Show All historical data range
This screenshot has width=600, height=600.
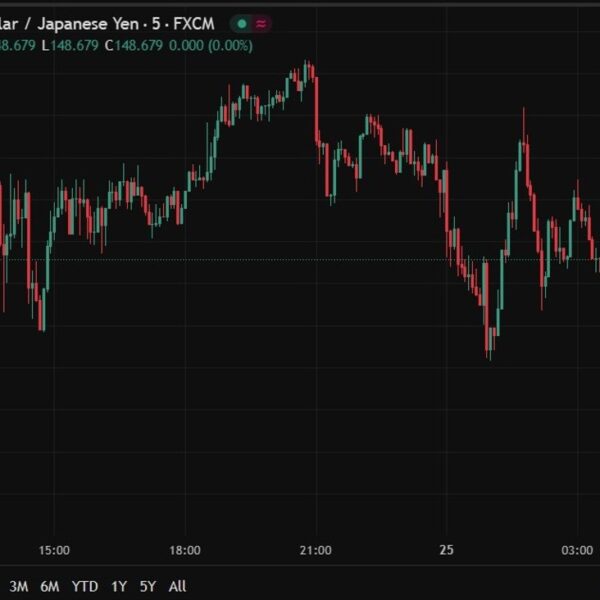(x=177, y=586)
